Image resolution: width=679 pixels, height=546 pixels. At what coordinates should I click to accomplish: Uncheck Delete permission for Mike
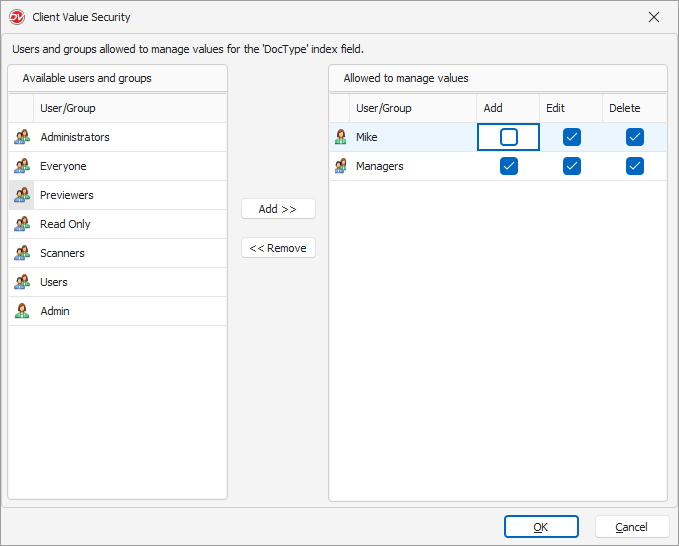click(635, 137)
